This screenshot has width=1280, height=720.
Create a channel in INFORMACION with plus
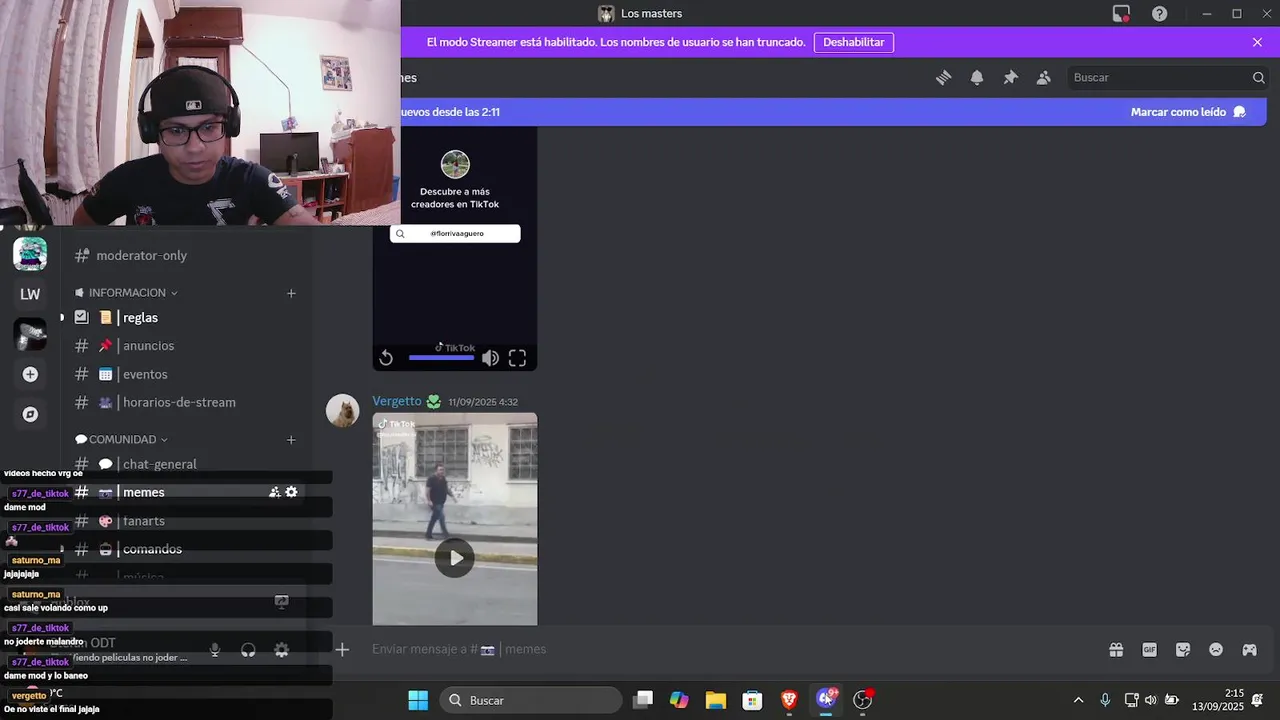(291, 293)
